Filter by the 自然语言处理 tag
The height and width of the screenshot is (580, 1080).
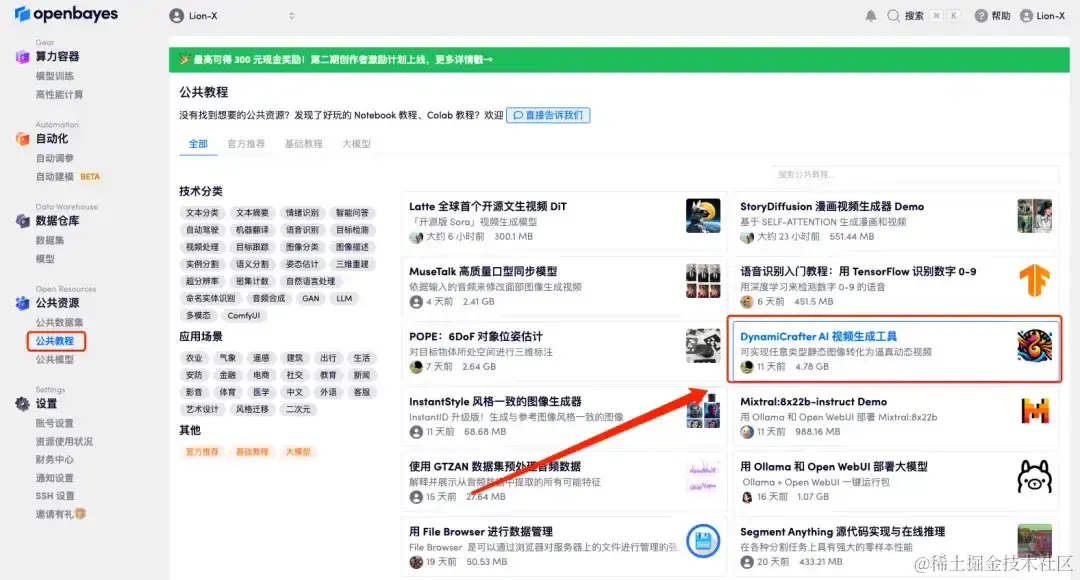point(311,281)
